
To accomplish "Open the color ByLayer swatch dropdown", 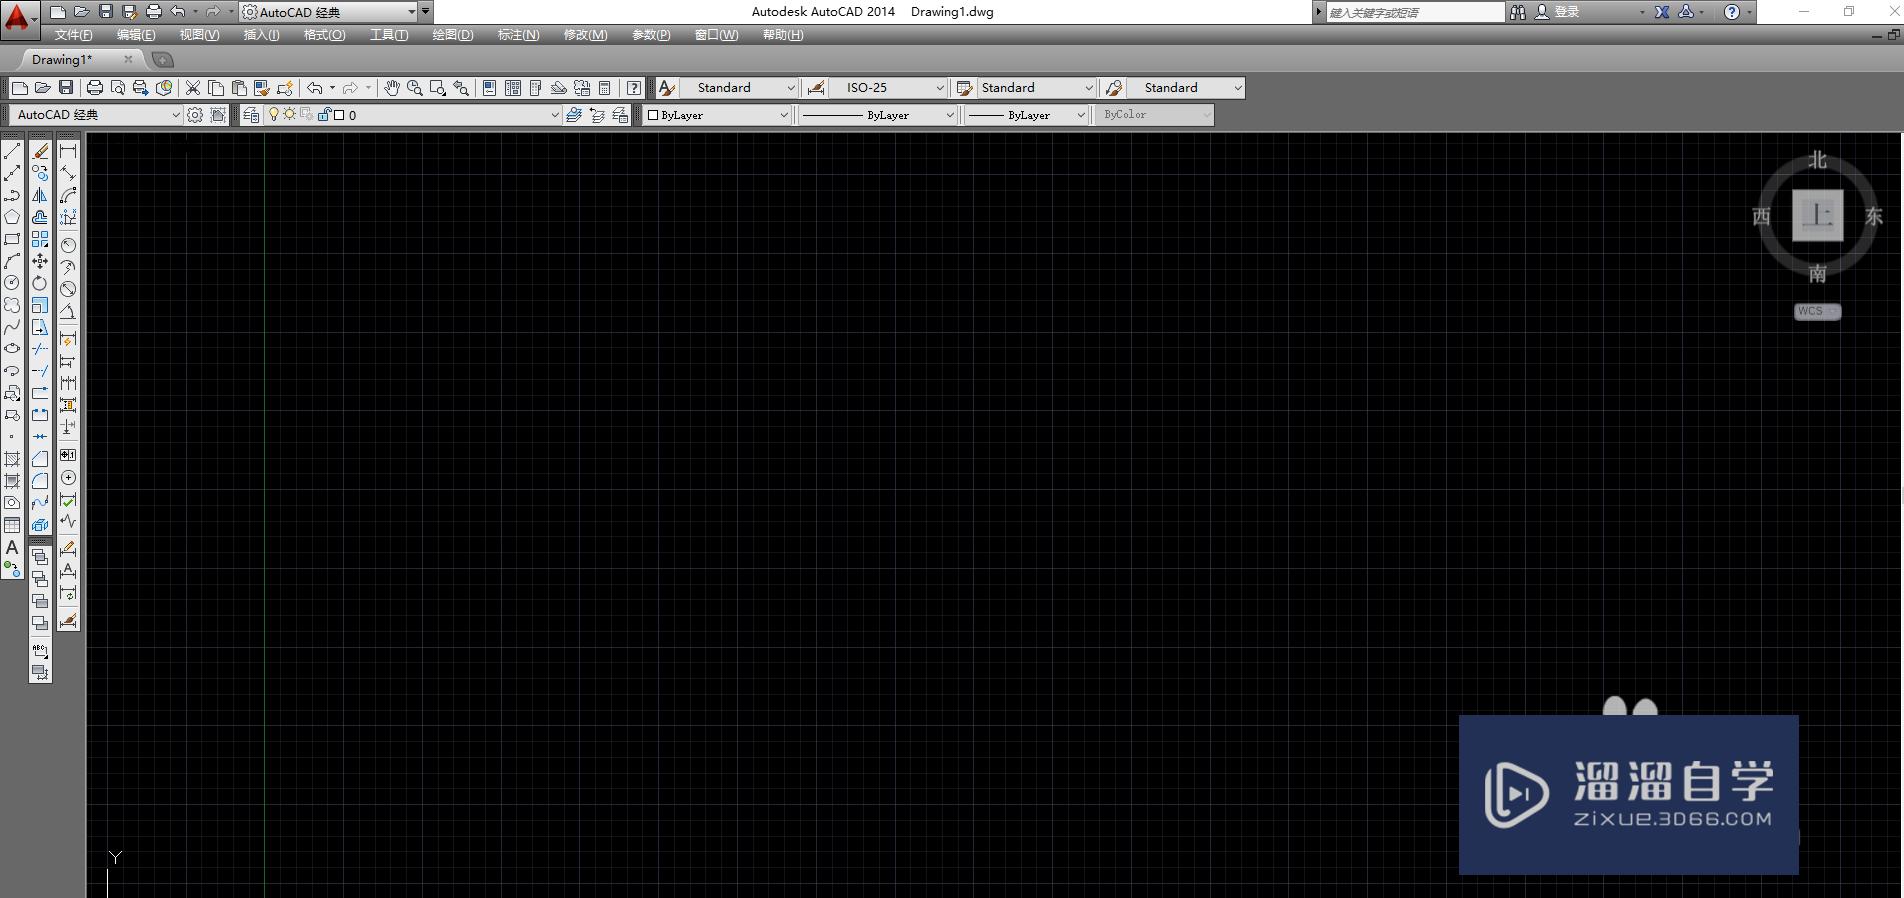I will (718, 115).
